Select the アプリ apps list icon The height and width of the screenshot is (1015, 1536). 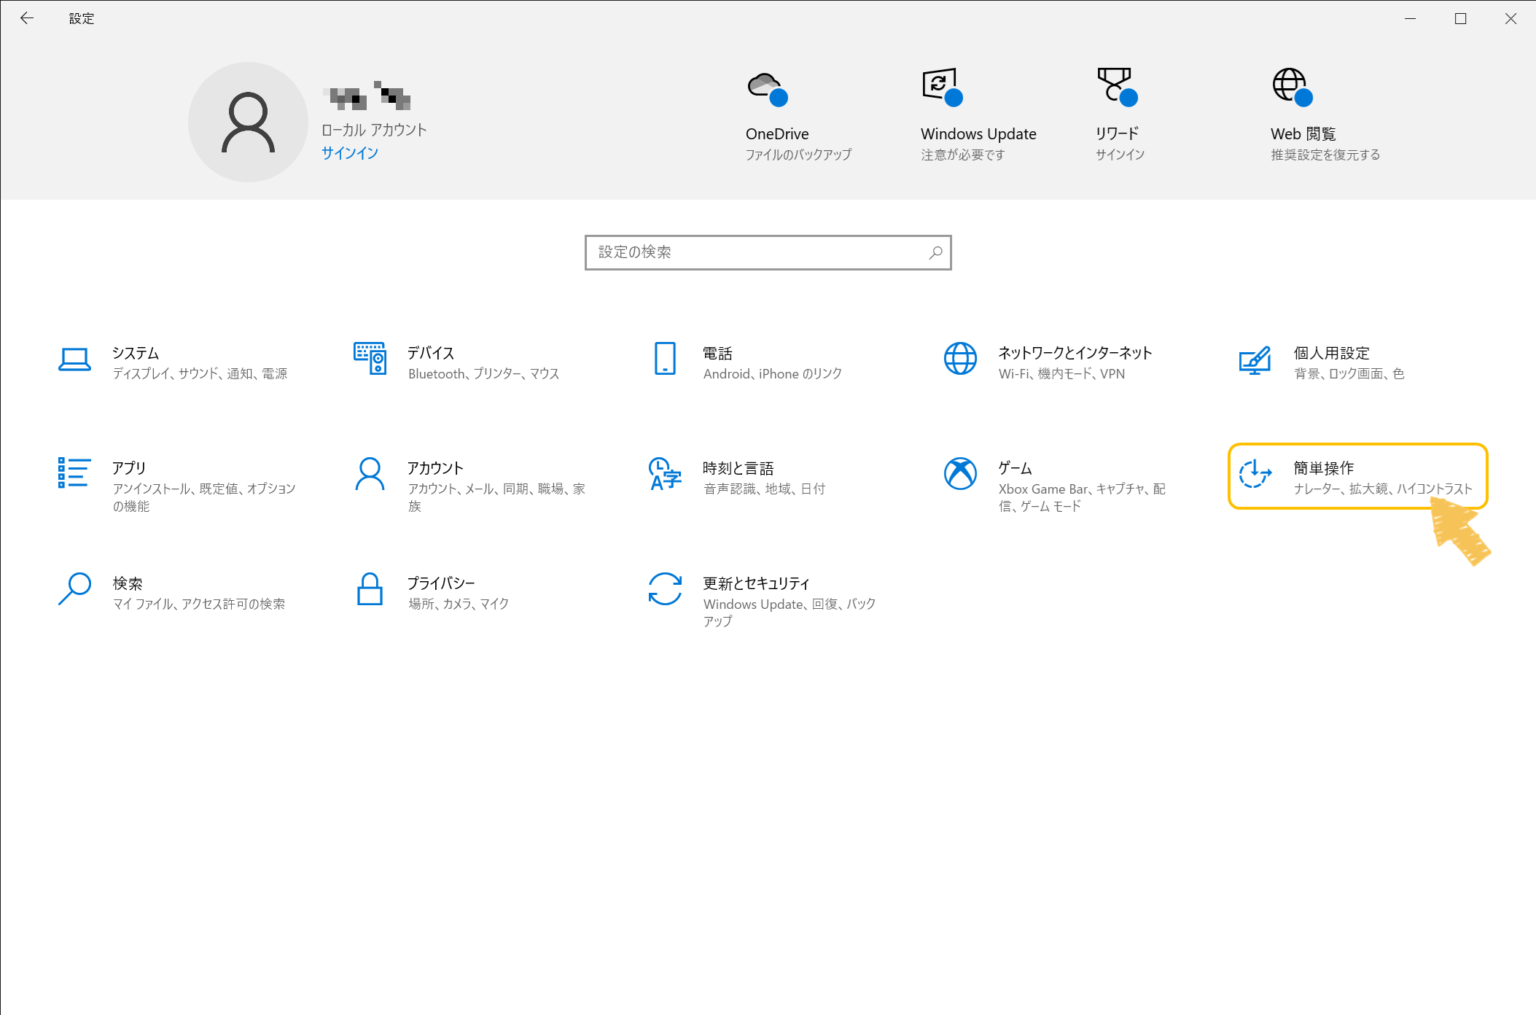point(75,473)
